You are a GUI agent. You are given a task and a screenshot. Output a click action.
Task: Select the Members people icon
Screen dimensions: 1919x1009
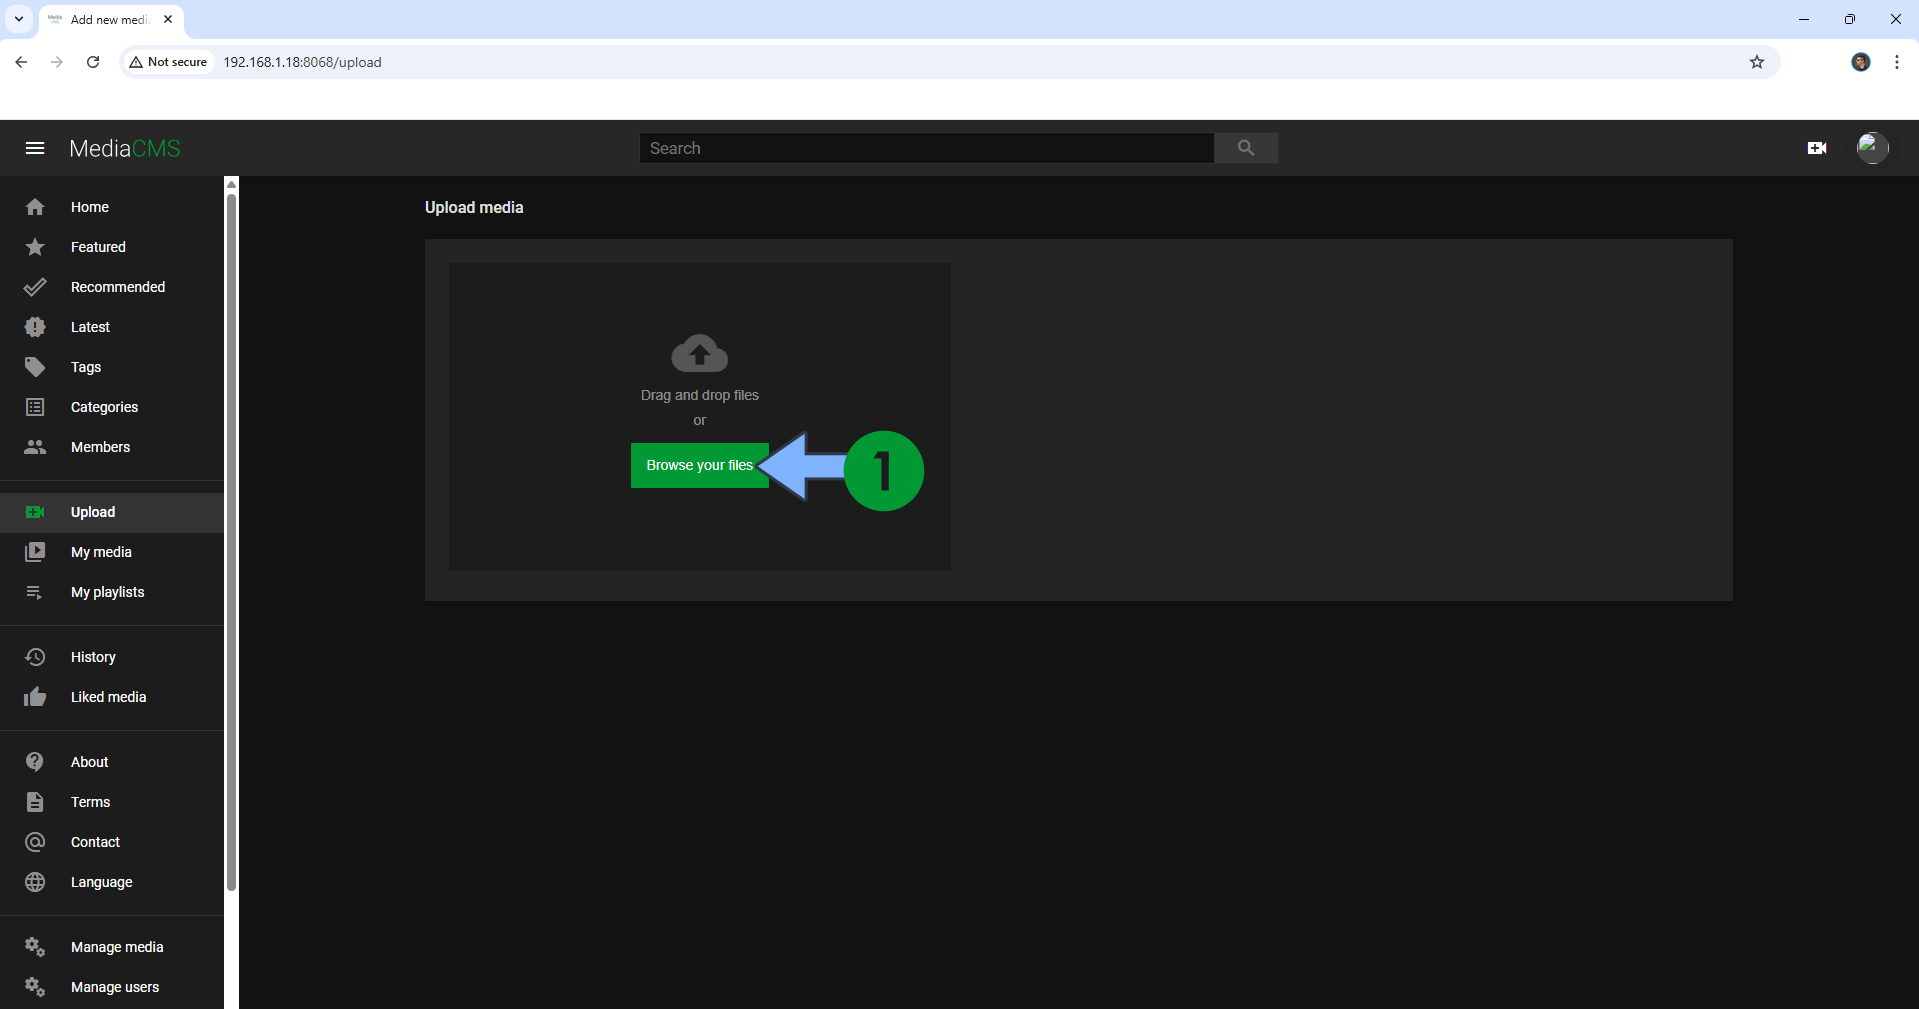(x=35, y=447)
